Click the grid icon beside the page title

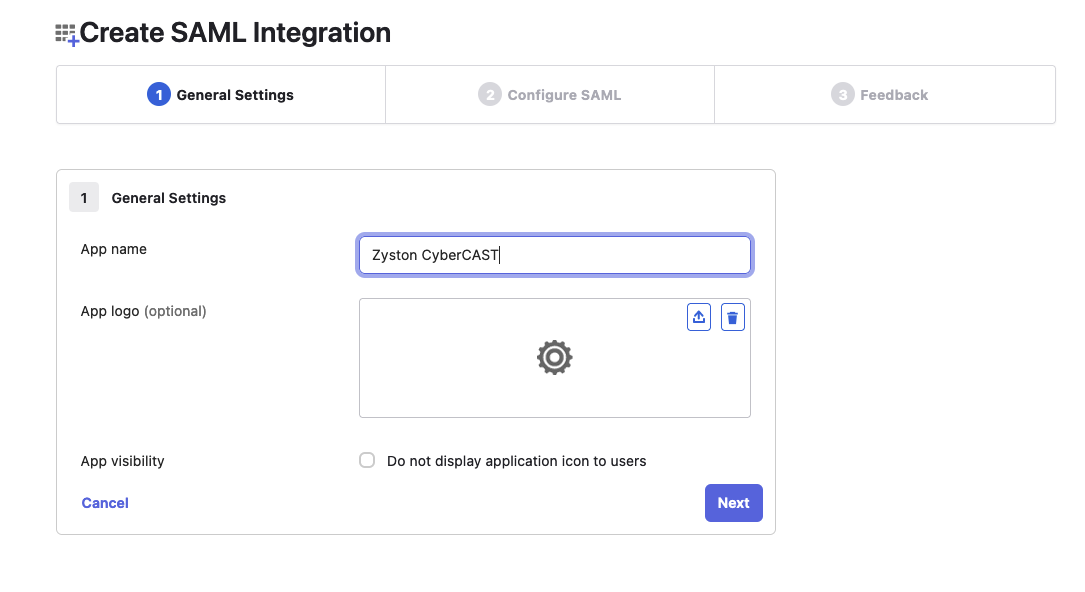(64, 32)
